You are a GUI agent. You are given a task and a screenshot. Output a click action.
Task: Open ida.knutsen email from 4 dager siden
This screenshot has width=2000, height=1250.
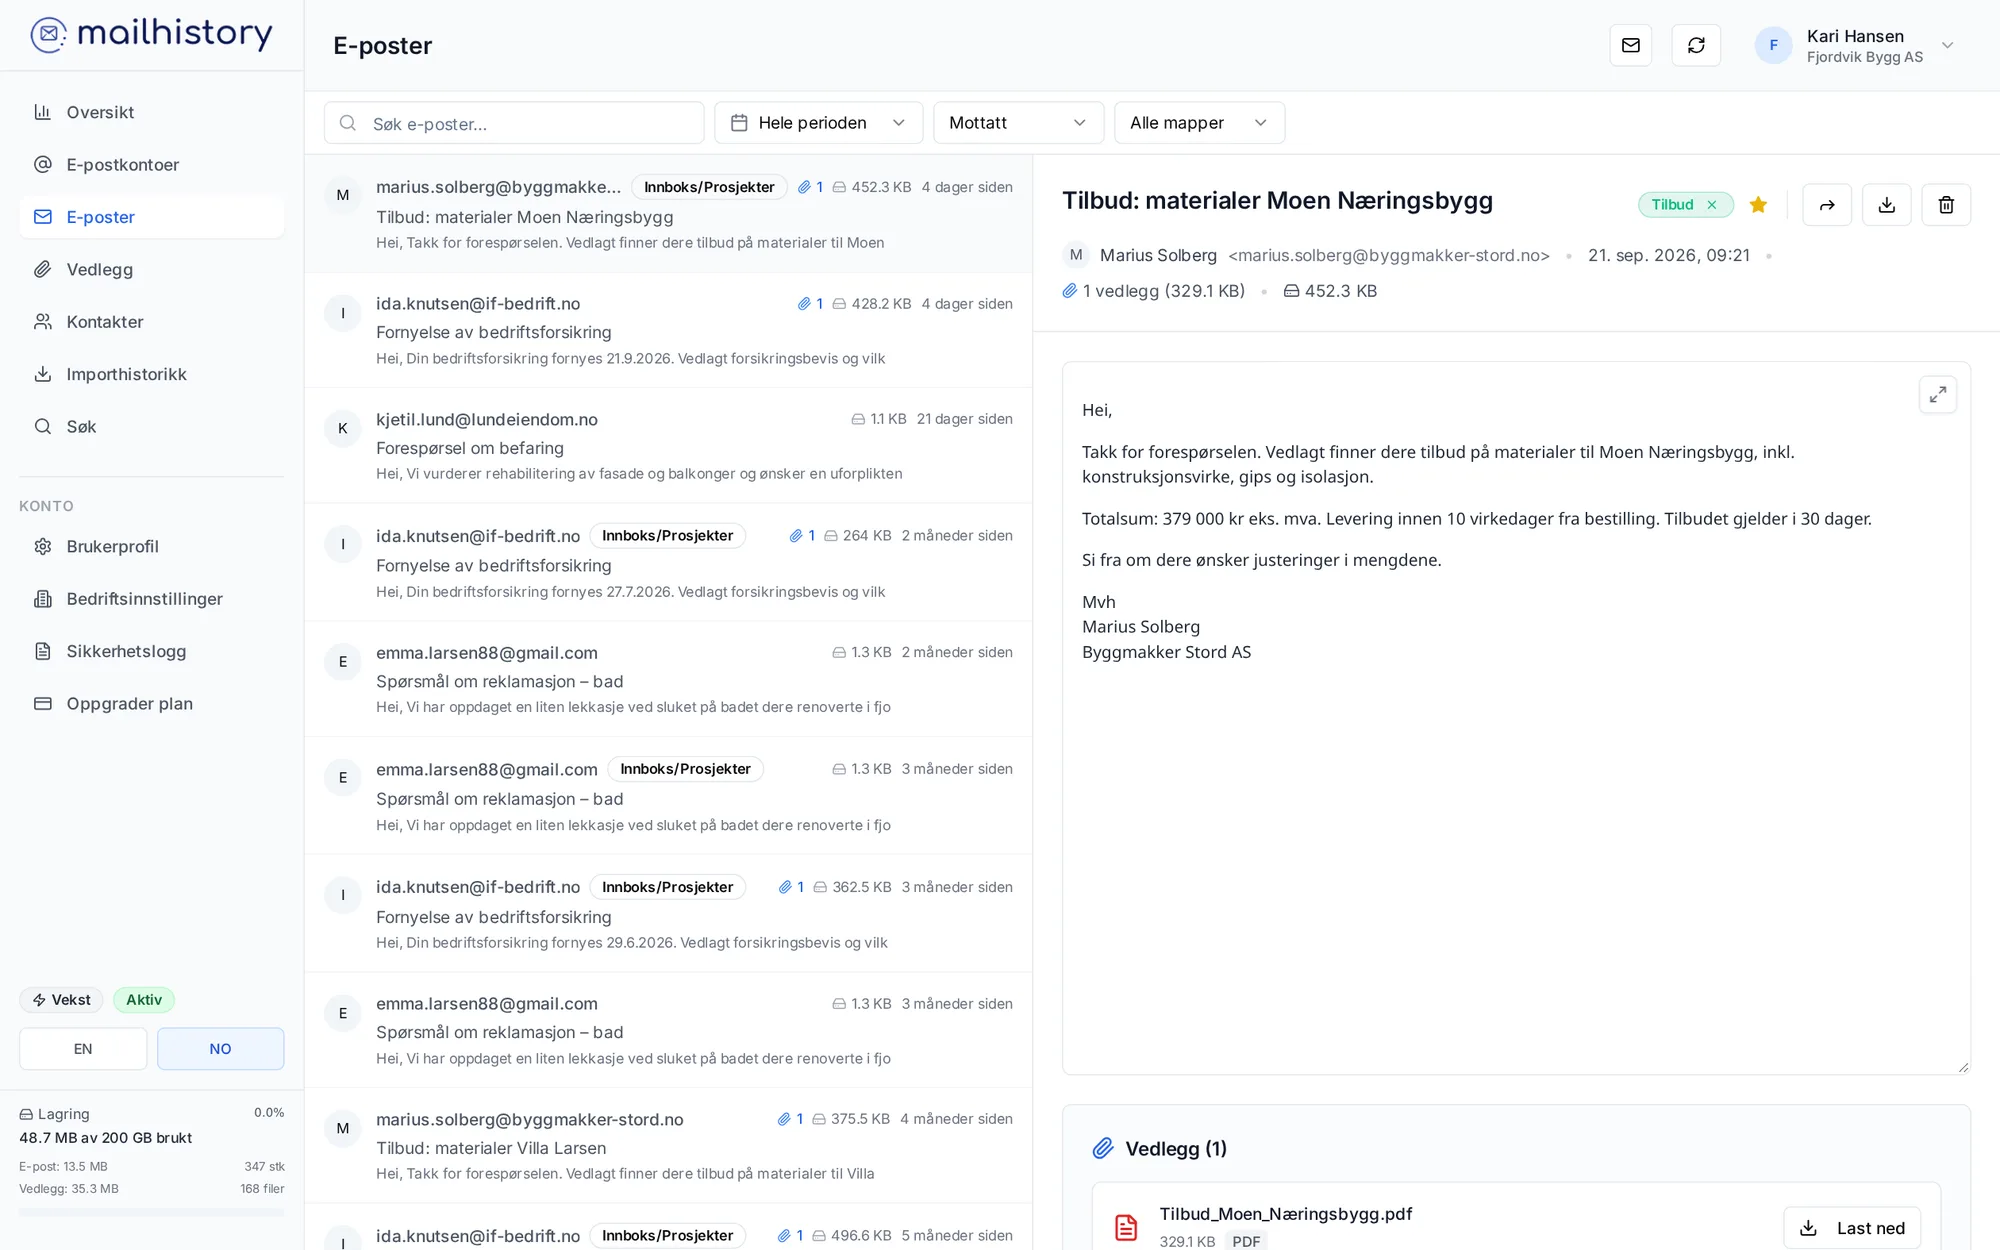[x=668, y=330]
